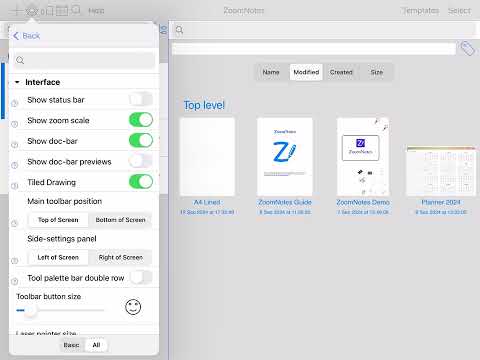Open the Top level folder heading

coord(204,105)
